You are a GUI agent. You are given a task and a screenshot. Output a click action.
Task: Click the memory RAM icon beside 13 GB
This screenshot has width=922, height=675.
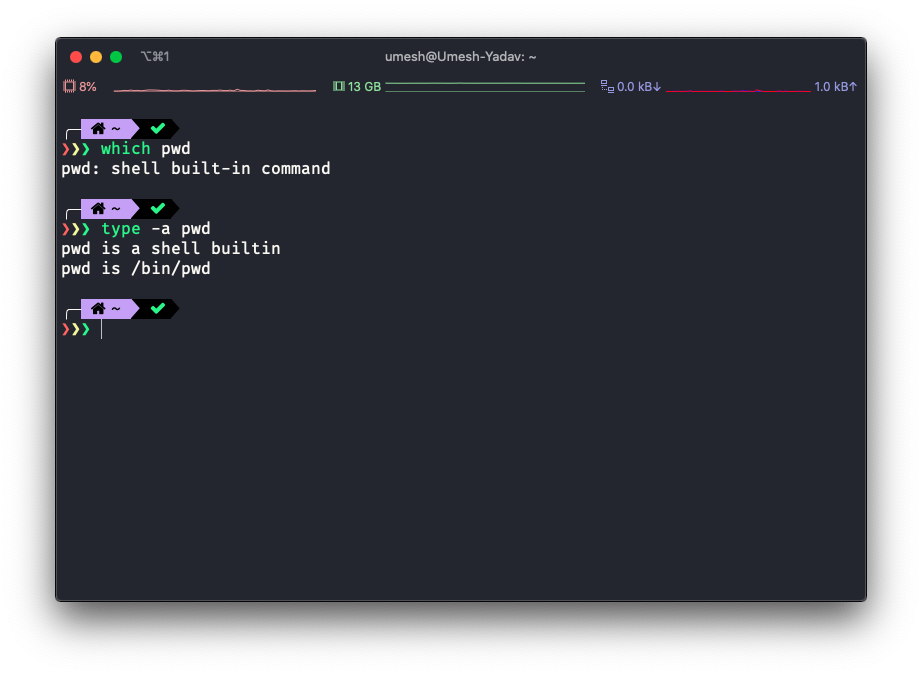338,87
